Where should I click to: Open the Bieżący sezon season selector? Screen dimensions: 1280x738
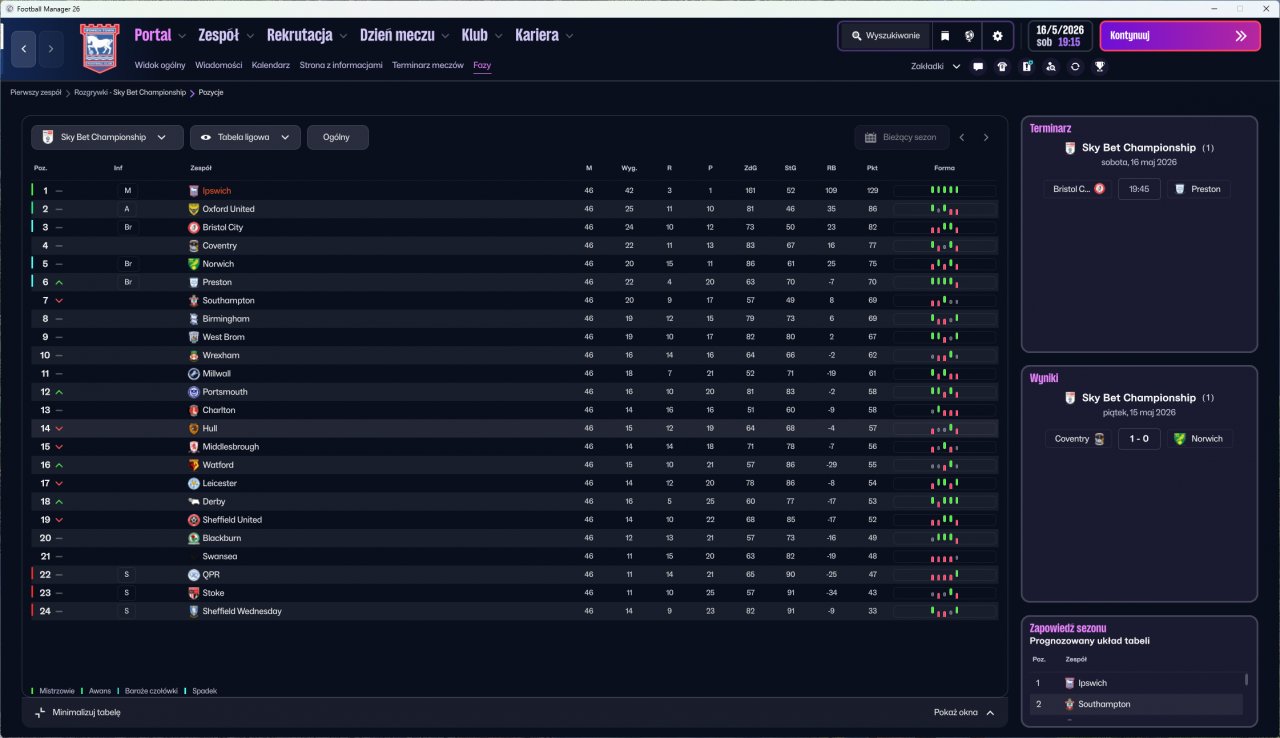coord(900,137)
